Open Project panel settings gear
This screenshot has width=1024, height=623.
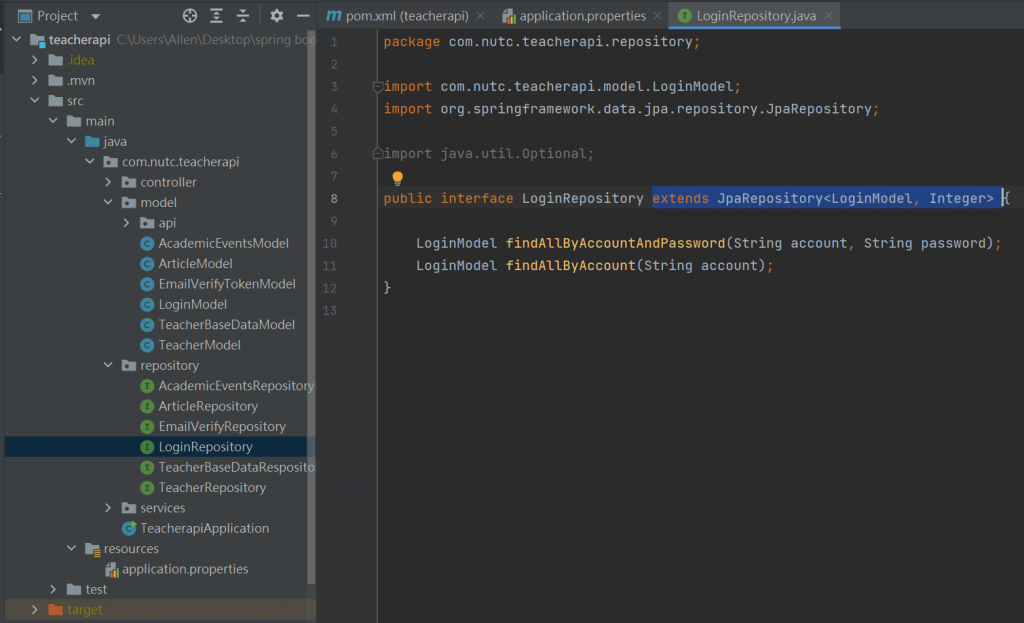(277, 16)
